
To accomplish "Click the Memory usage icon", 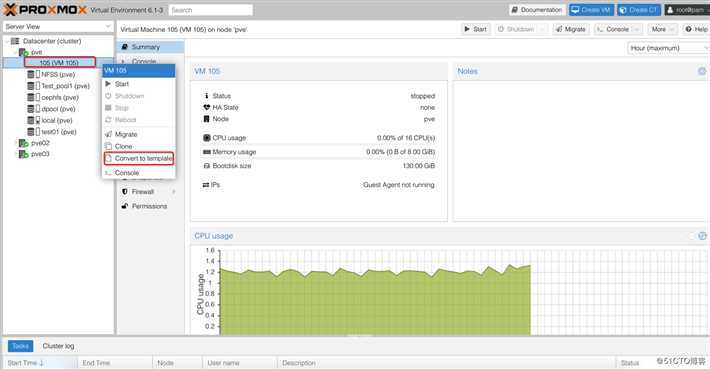I will pos(206,152).
